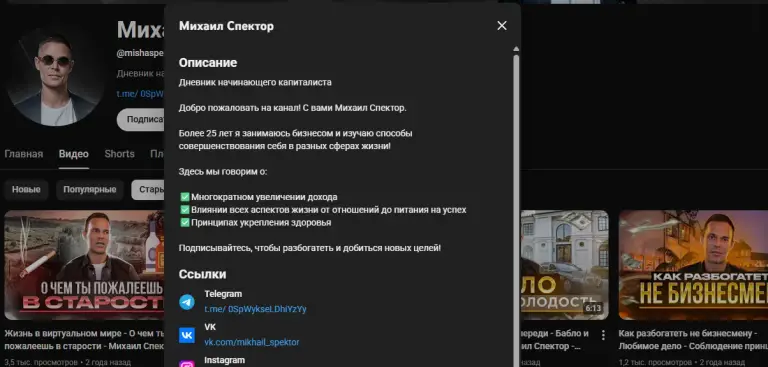Open video thumbnail 'О чем ты пожалеешь в старости'
The image size is (768, 367).
click(84, 265)
